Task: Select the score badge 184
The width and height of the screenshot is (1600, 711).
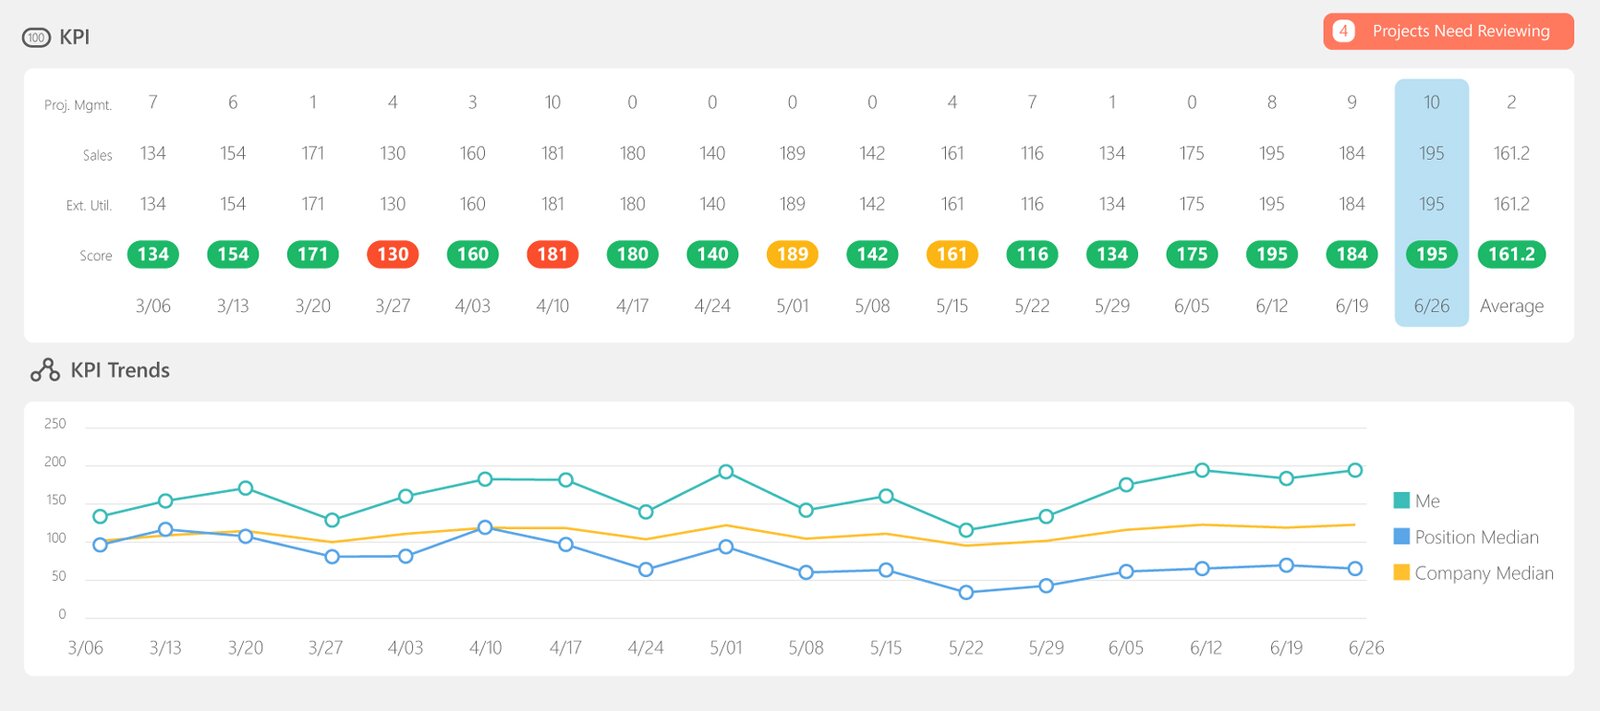Action: click(1352, 254)
